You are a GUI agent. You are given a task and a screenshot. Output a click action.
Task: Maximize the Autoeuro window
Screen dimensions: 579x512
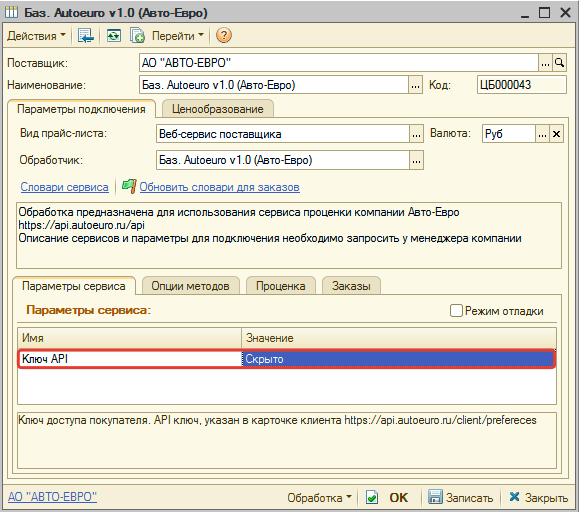(545, 13)
